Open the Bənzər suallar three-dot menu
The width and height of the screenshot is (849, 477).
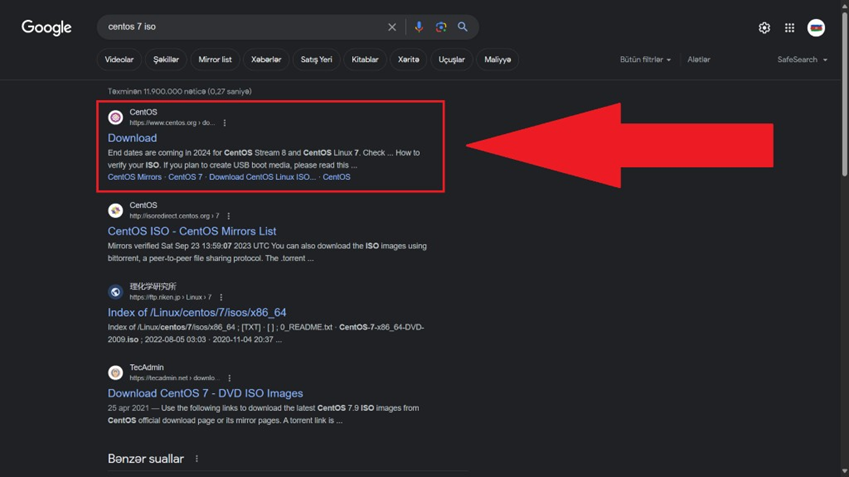[x=197, y=459]
